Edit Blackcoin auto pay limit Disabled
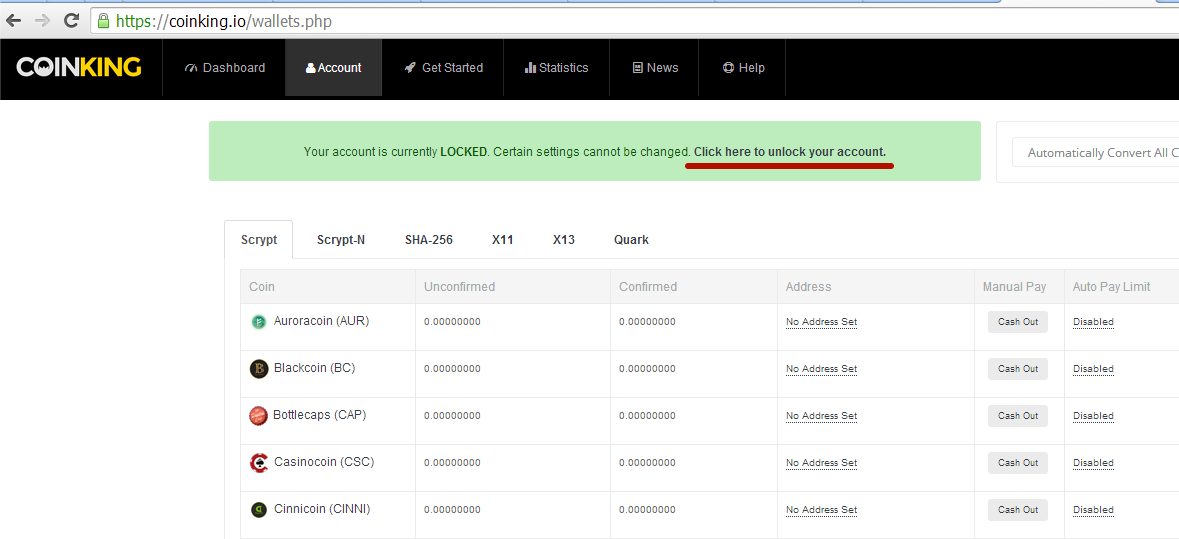The width and height of the screenshot is (1179, 539). [x=1093, y=369]
